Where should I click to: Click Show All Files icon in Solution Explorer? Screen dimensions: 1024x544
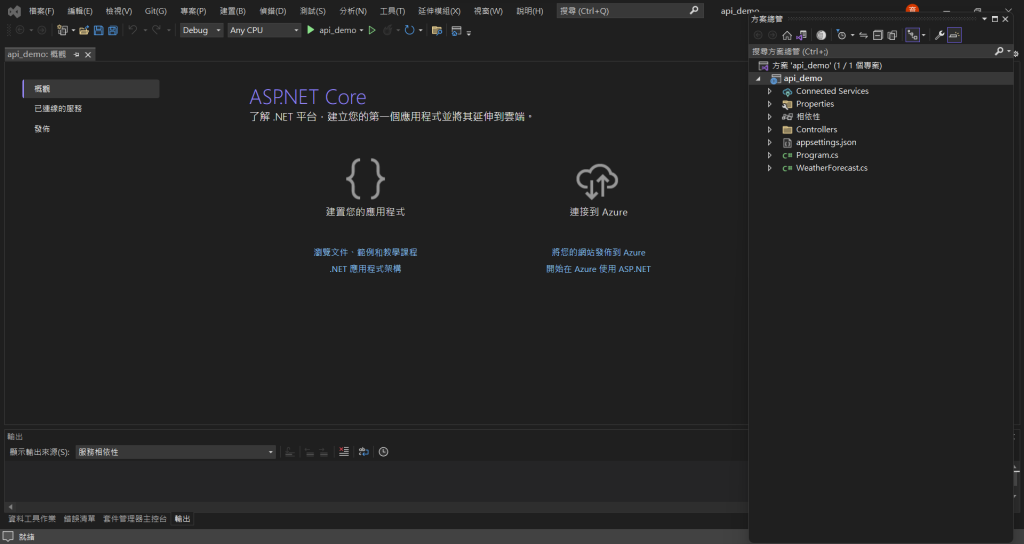(x=892, y=35)
